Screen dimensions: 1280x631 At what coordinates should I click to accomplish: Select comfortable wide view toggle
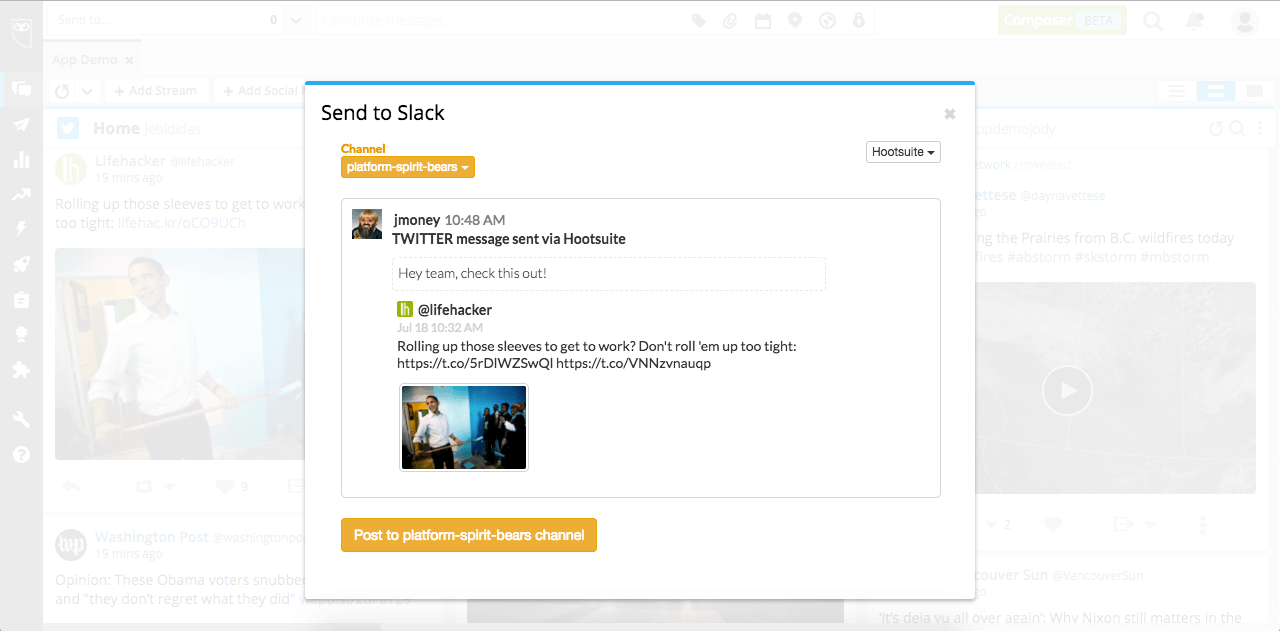[x=1255, y=91]
